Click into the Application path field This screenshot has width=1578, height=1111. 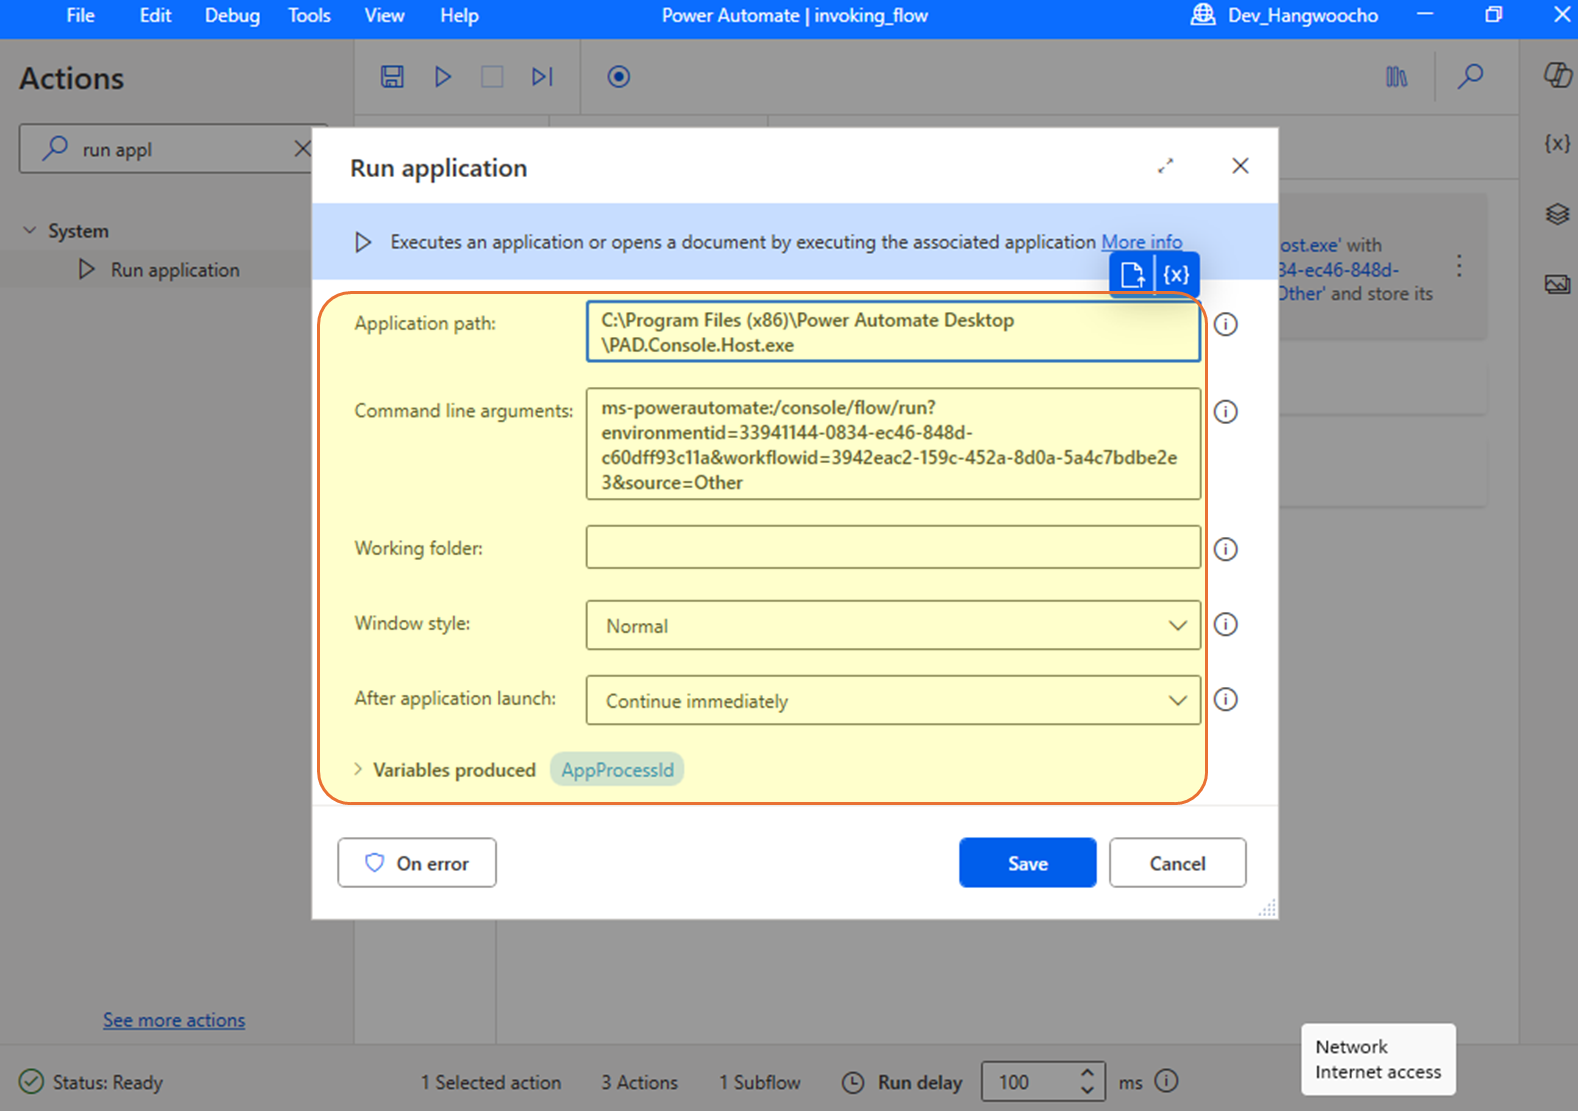[893, 332]
